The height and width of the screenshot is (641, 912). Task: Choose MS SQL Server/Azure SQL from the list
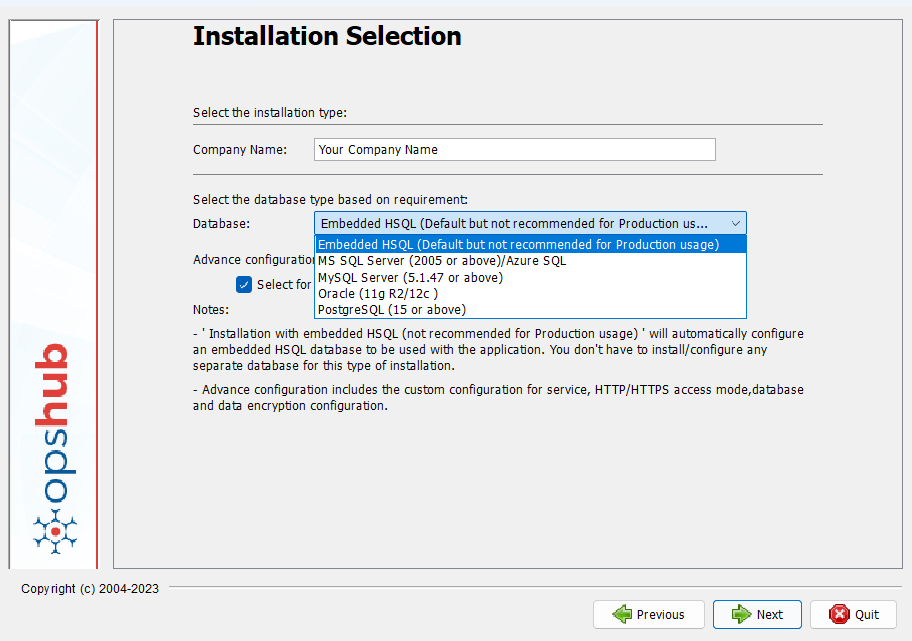[442, 261]
